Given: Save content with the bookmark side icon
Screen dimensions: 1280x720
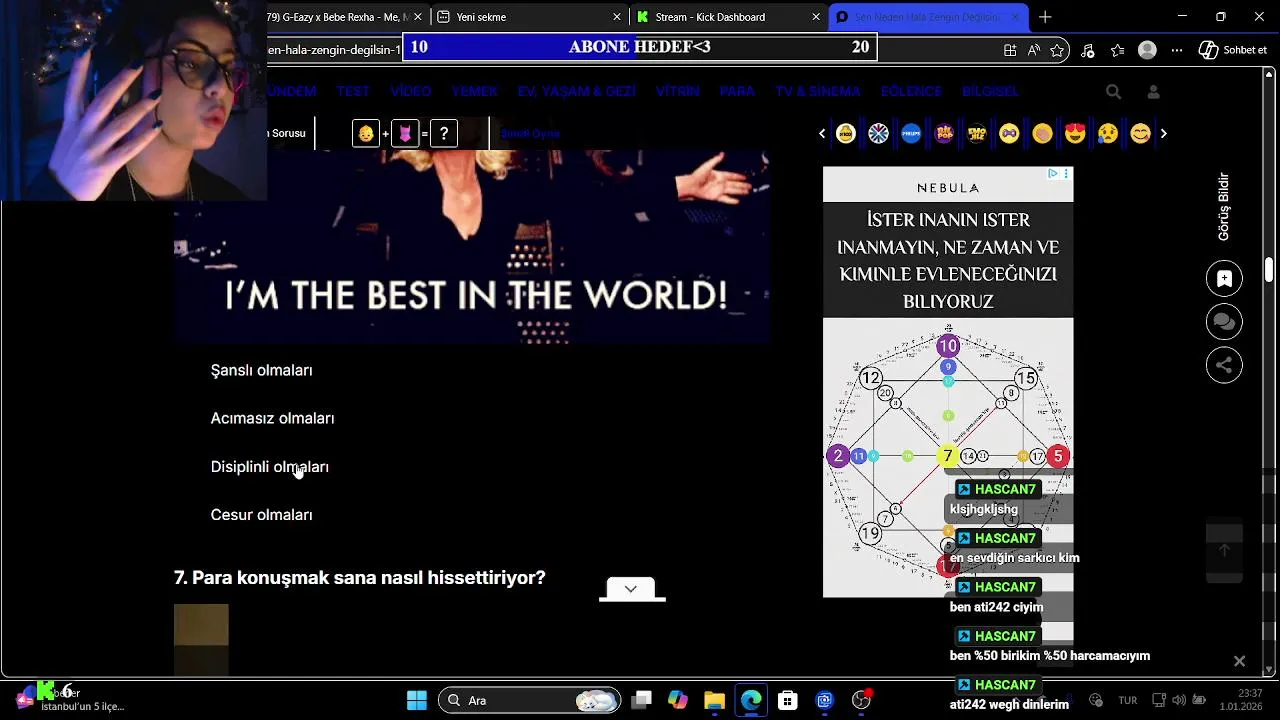Looking at the screenshot, I should pyautogui.click(x=1224, y=279).
